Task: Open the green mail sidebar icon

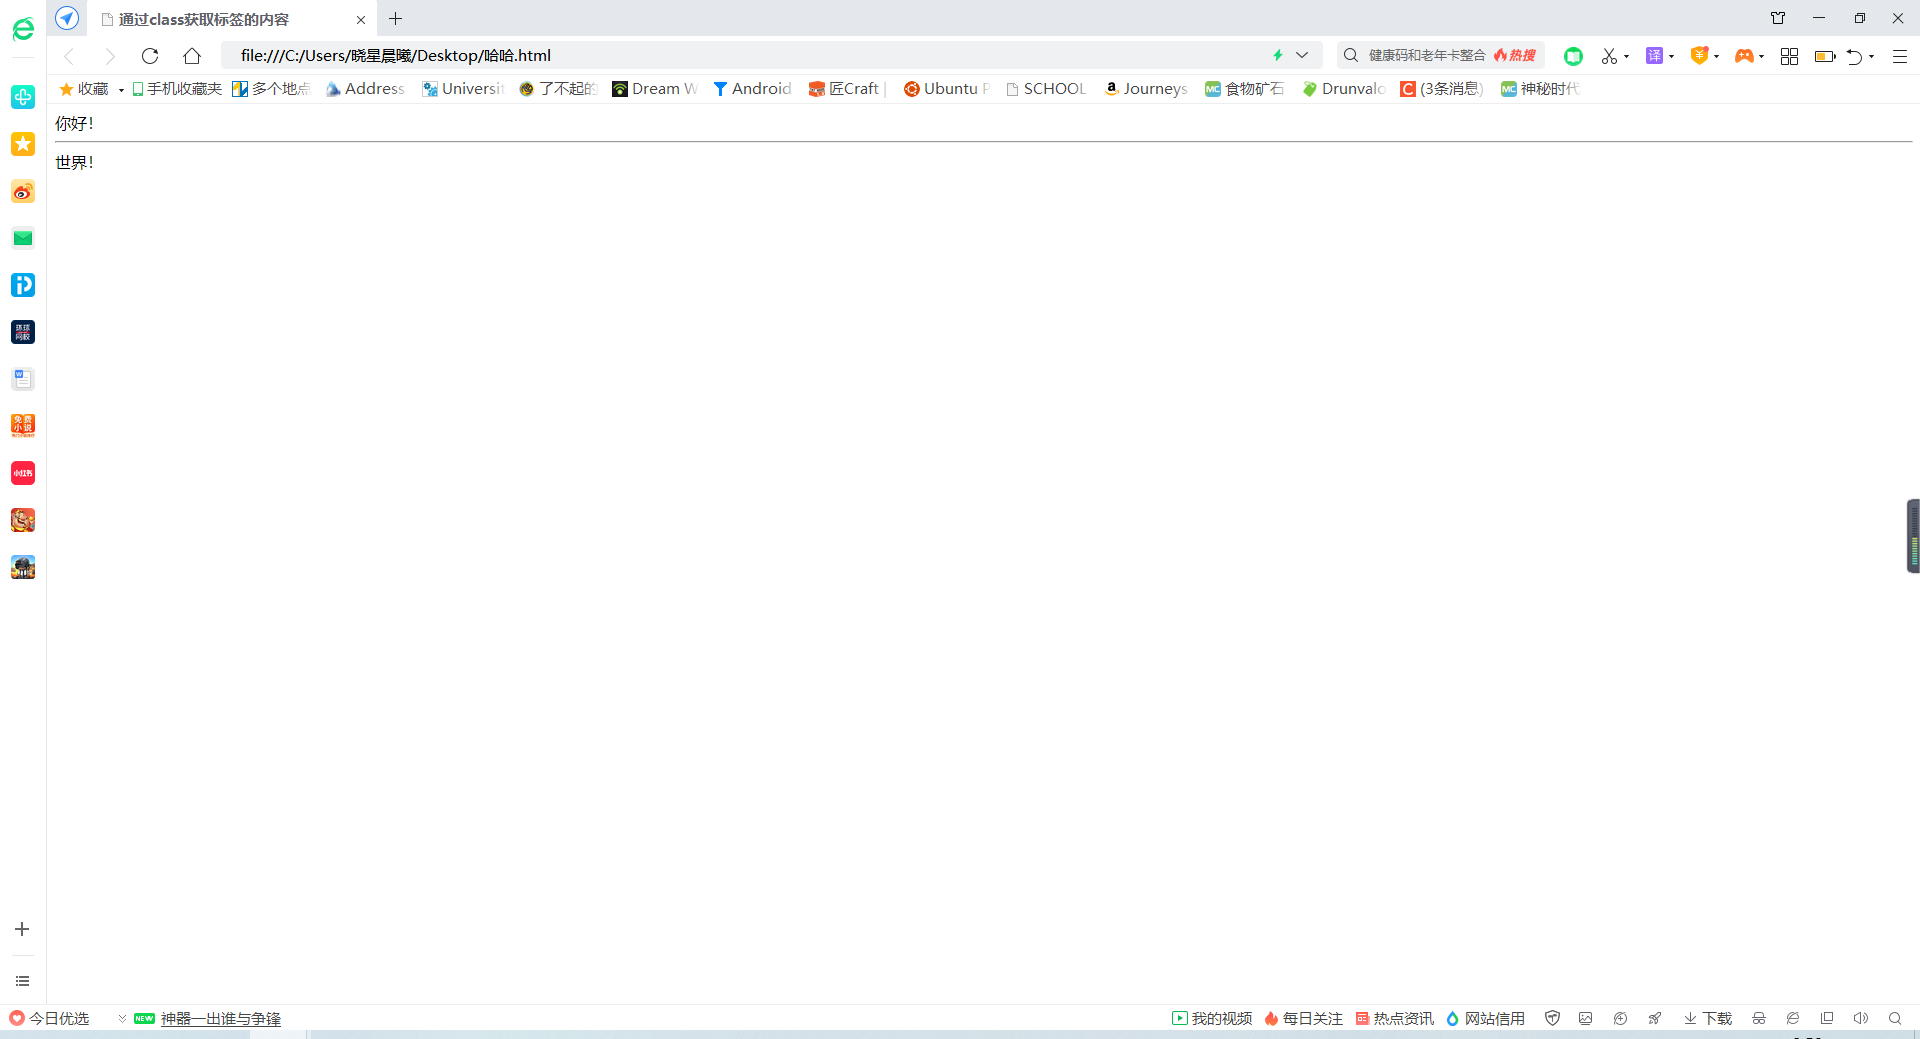Action: pos(23,238)
